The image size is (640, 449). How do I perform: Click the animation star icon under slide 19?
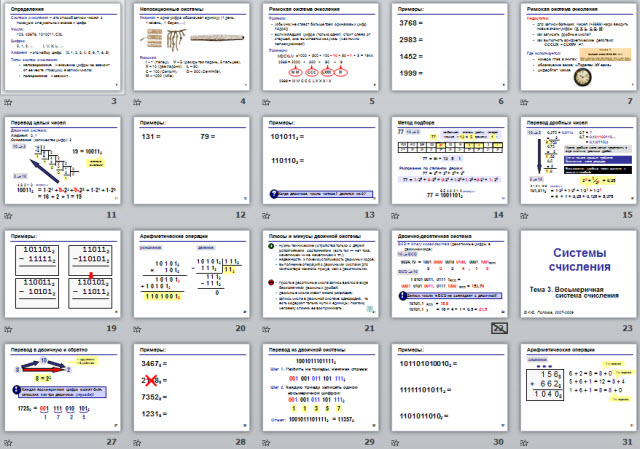coord(10,328)
